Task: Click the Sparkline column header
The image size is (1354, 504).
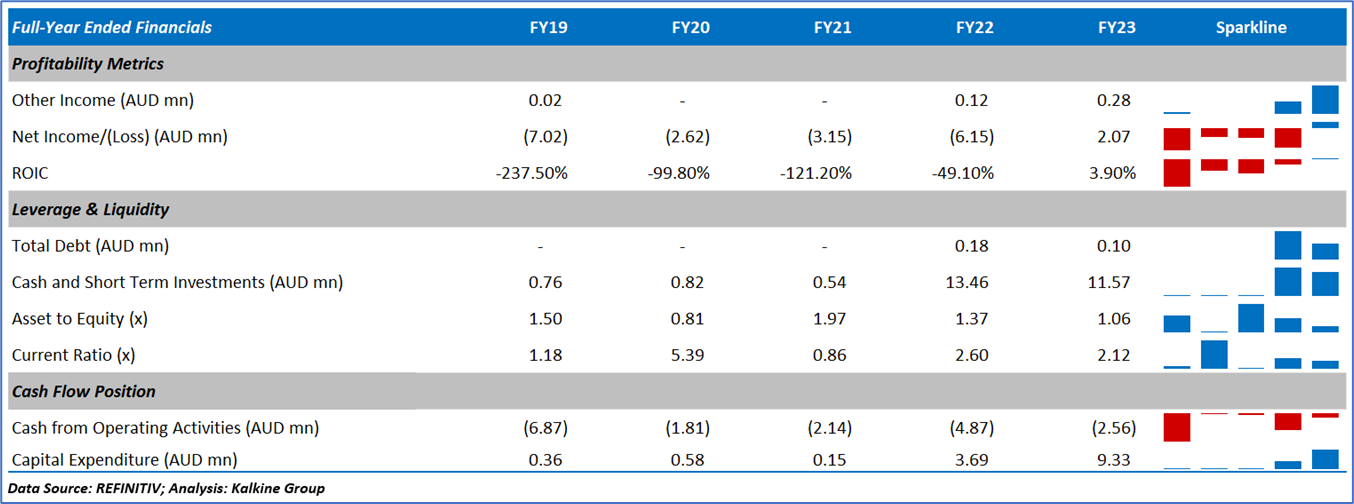Action: pos(1251,28)
